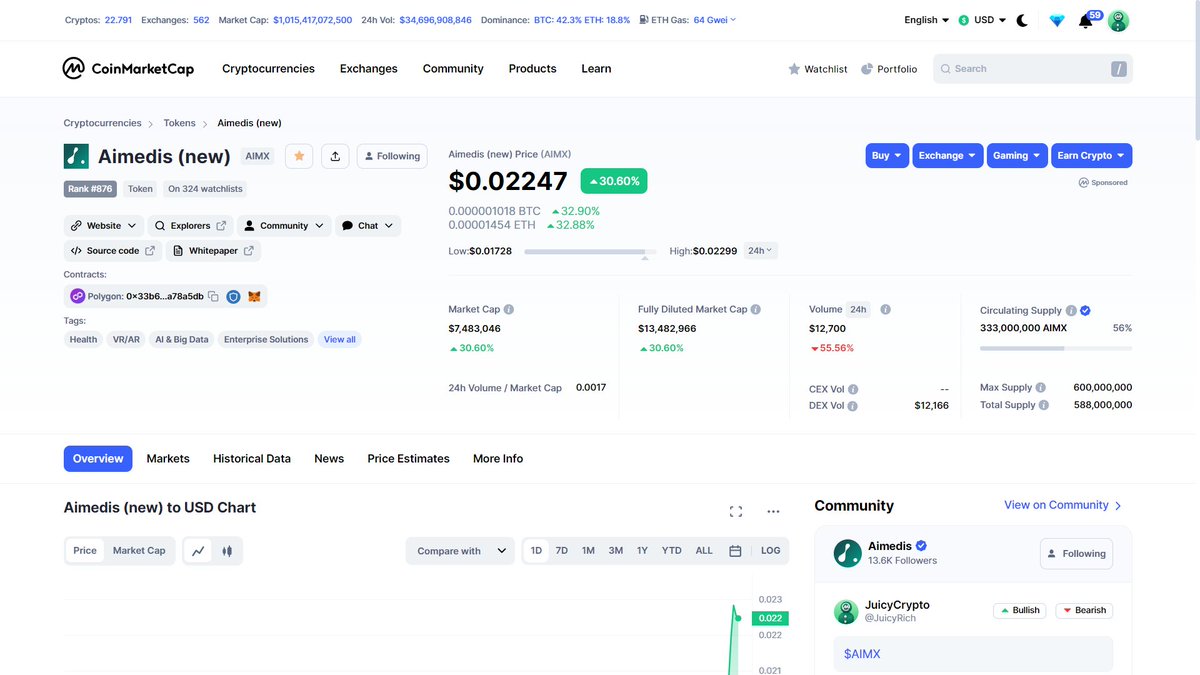Toggle LOG scale on chart

click(770, 551)
